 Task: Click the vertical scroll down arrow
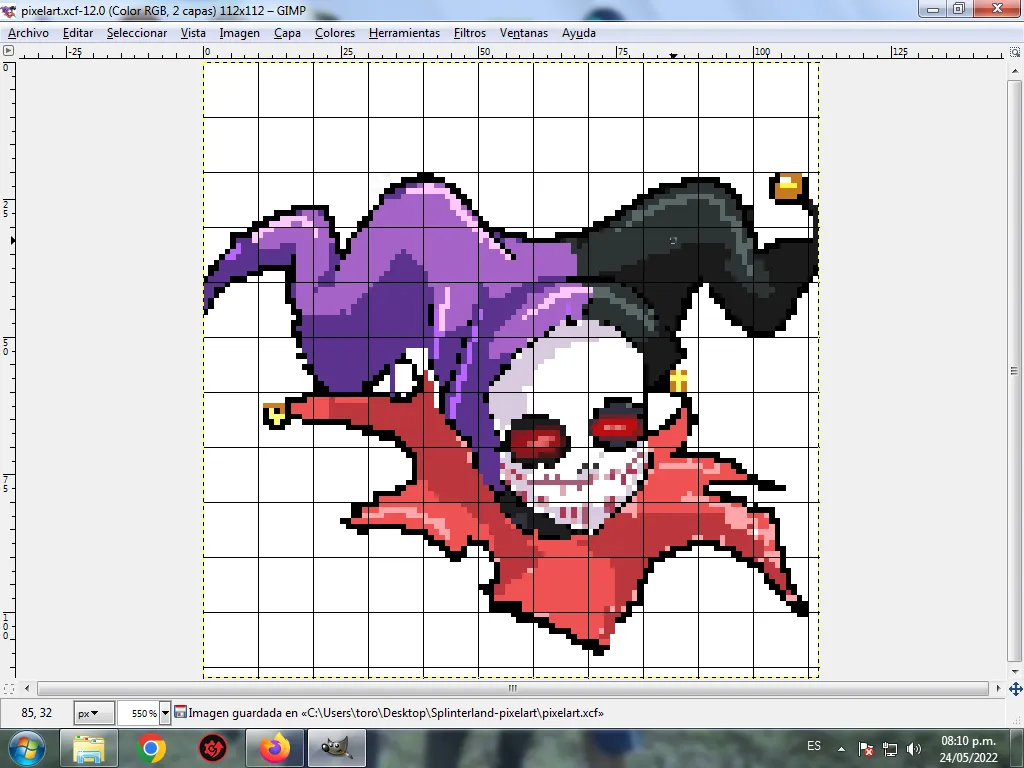pyautogui.click(x=1014, y=671)
